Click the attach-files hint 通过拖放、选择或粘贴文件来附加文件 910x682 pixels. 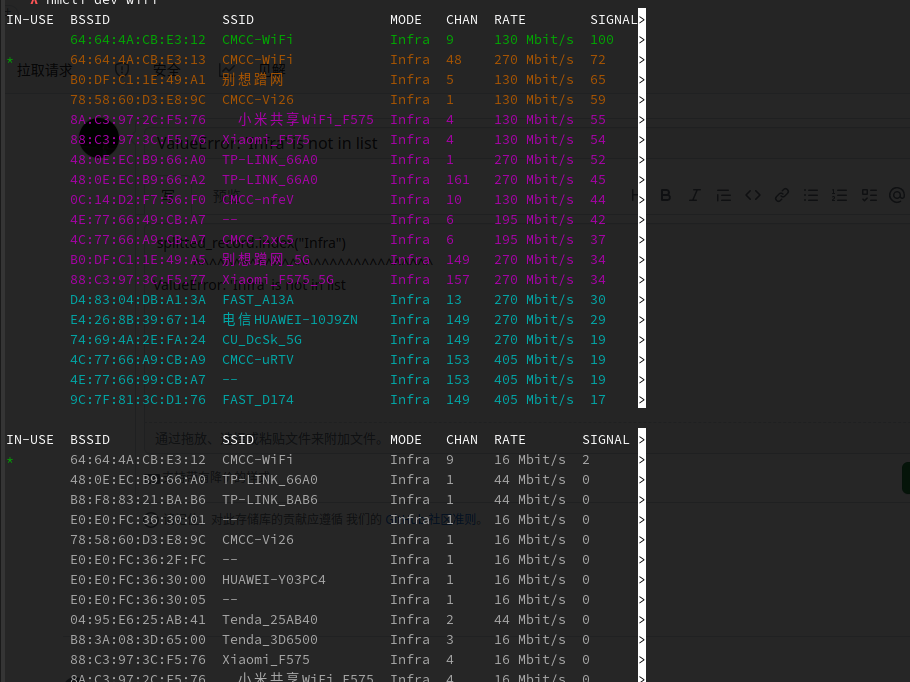(x=269, y=438)
